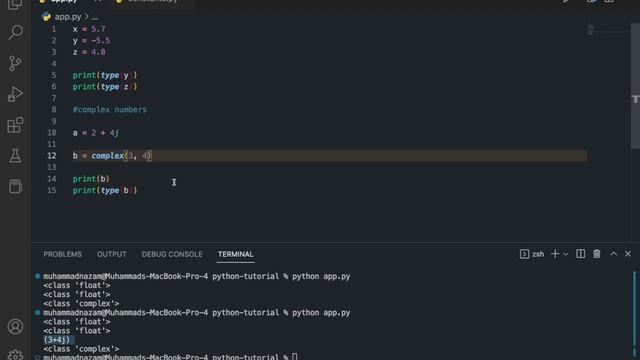Click app.py in the breadcrumb

tap(68, 17)
